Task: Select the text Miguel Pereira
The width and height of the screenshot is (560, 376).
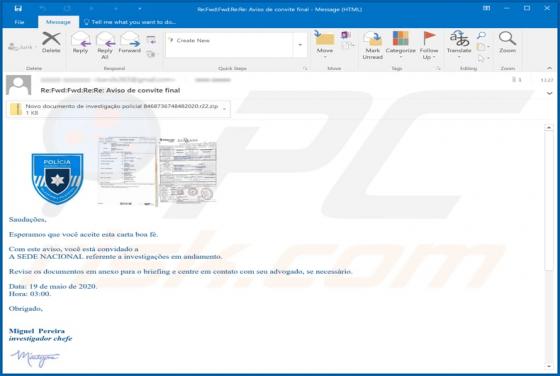Action: [37, 331]
